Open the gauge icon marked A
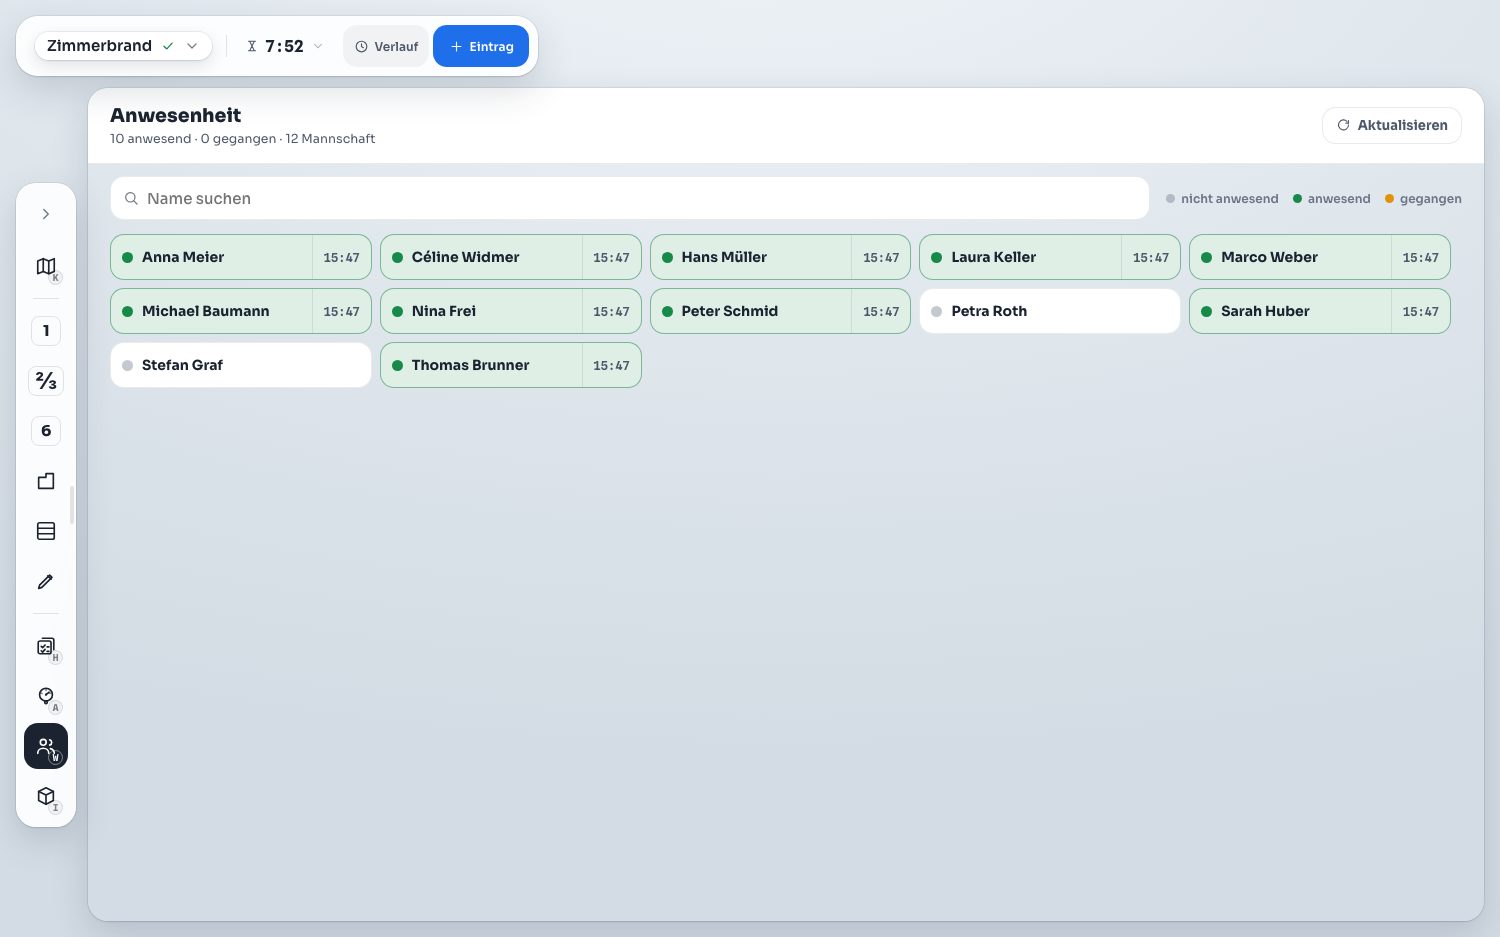The image size is (1500, 937). coord(46,696)
